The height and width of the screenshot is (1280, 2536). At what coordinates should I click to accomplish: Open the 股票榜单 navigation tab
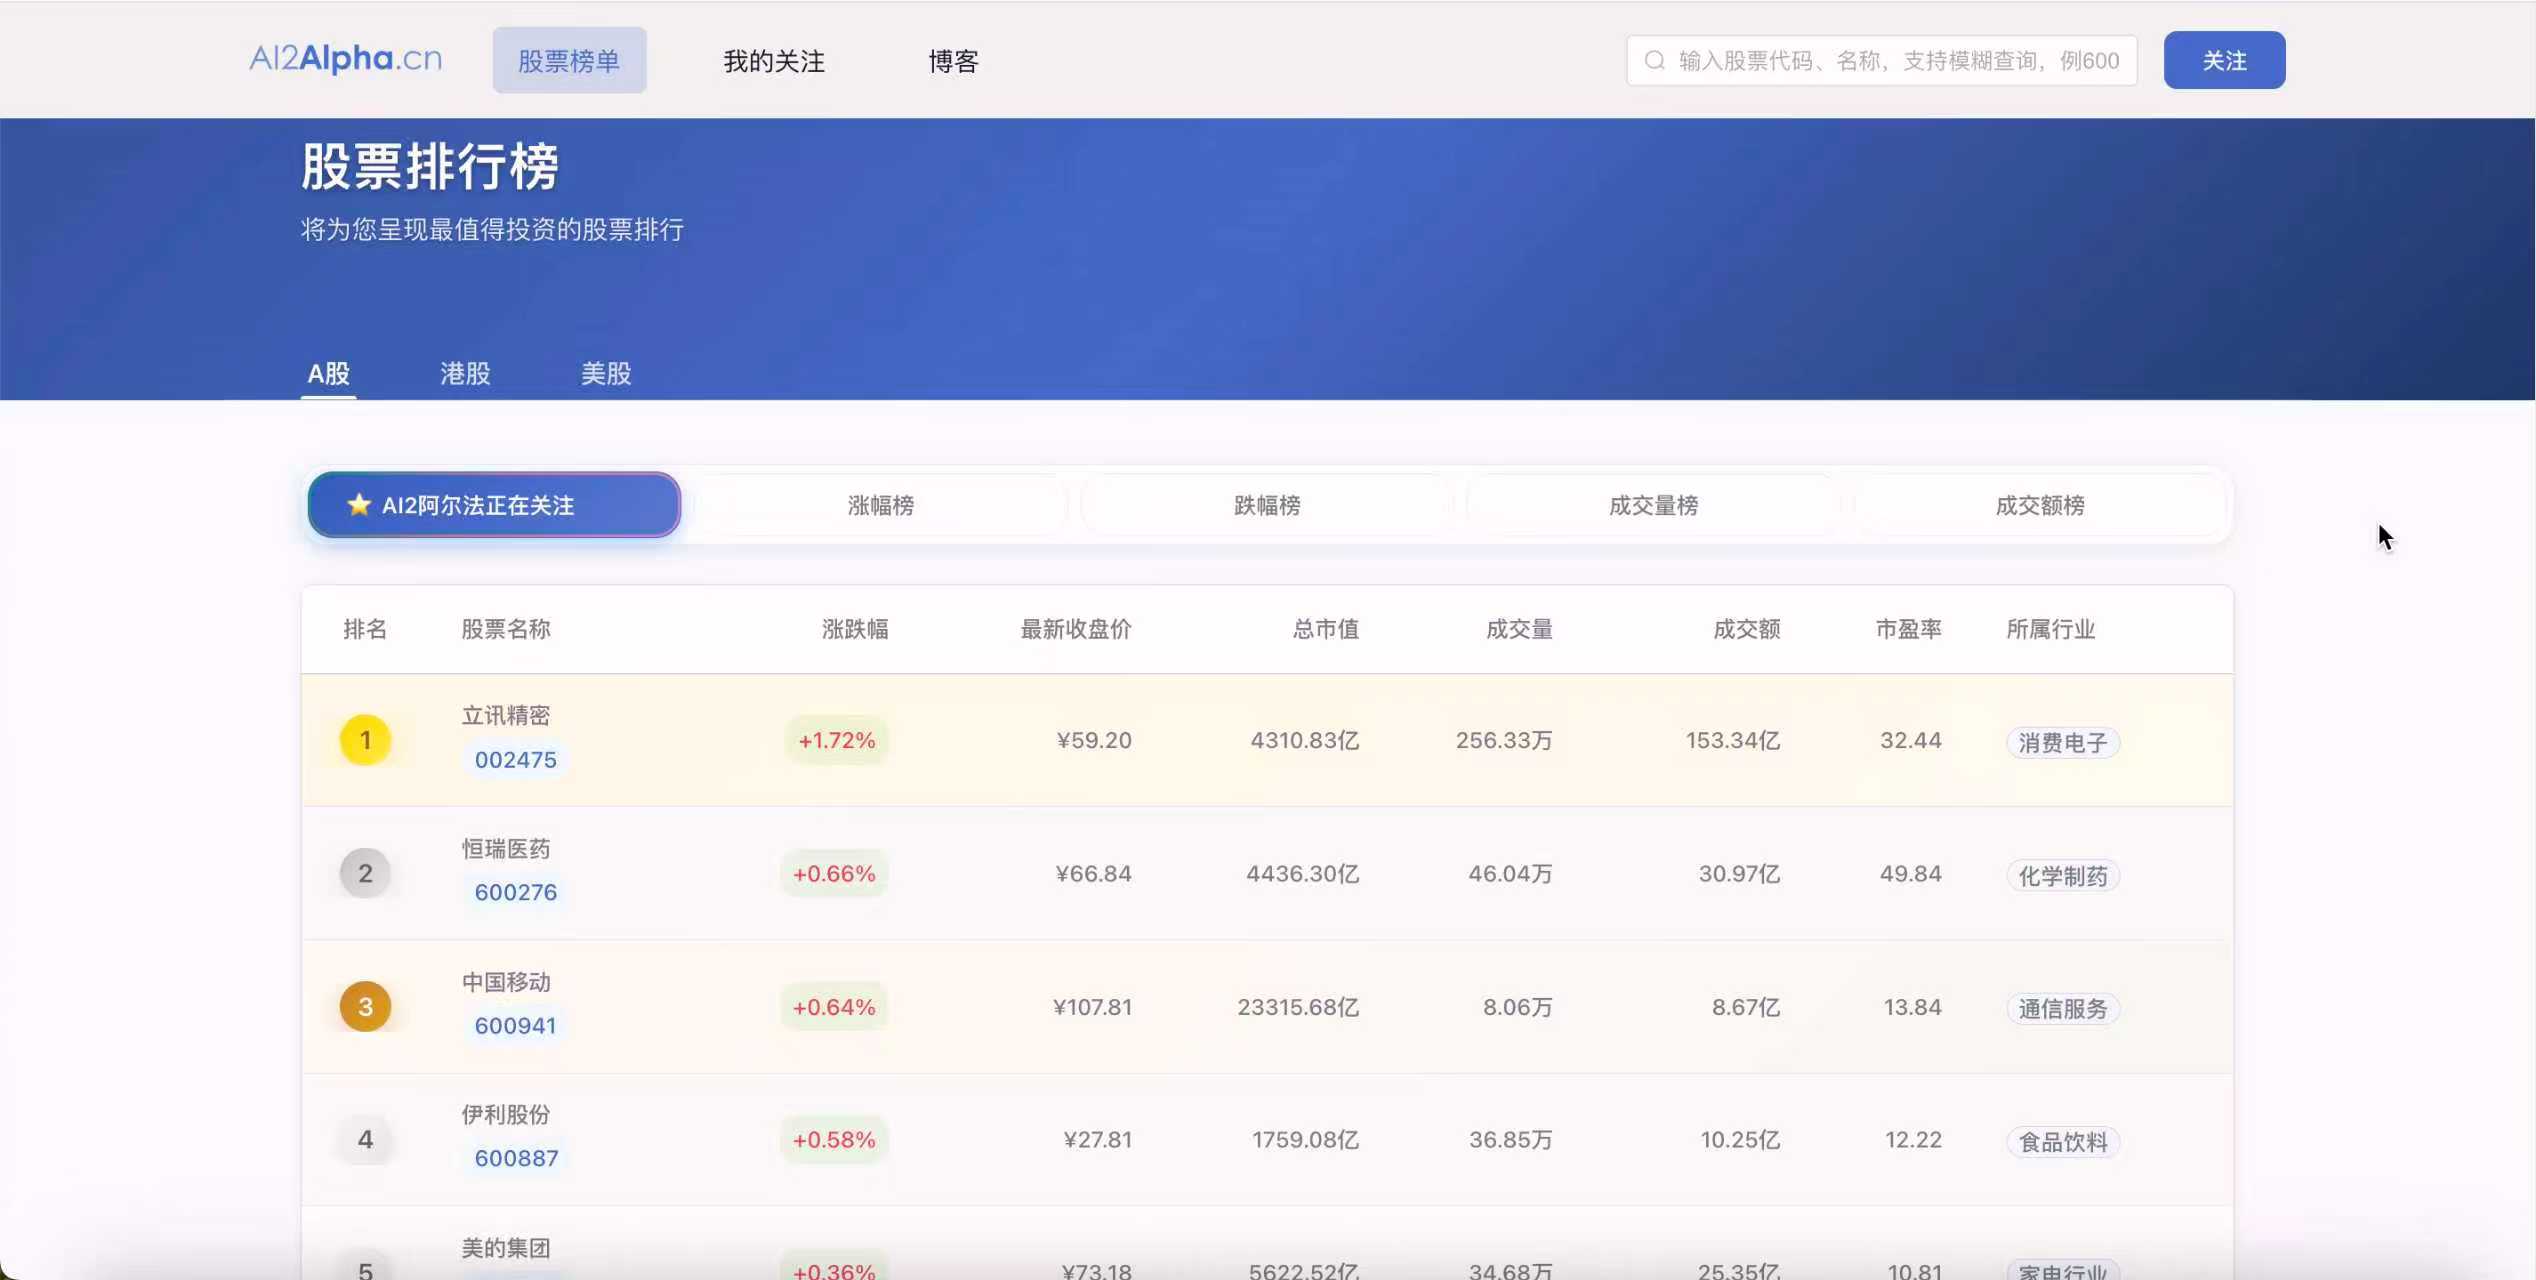tap(569, 61)
